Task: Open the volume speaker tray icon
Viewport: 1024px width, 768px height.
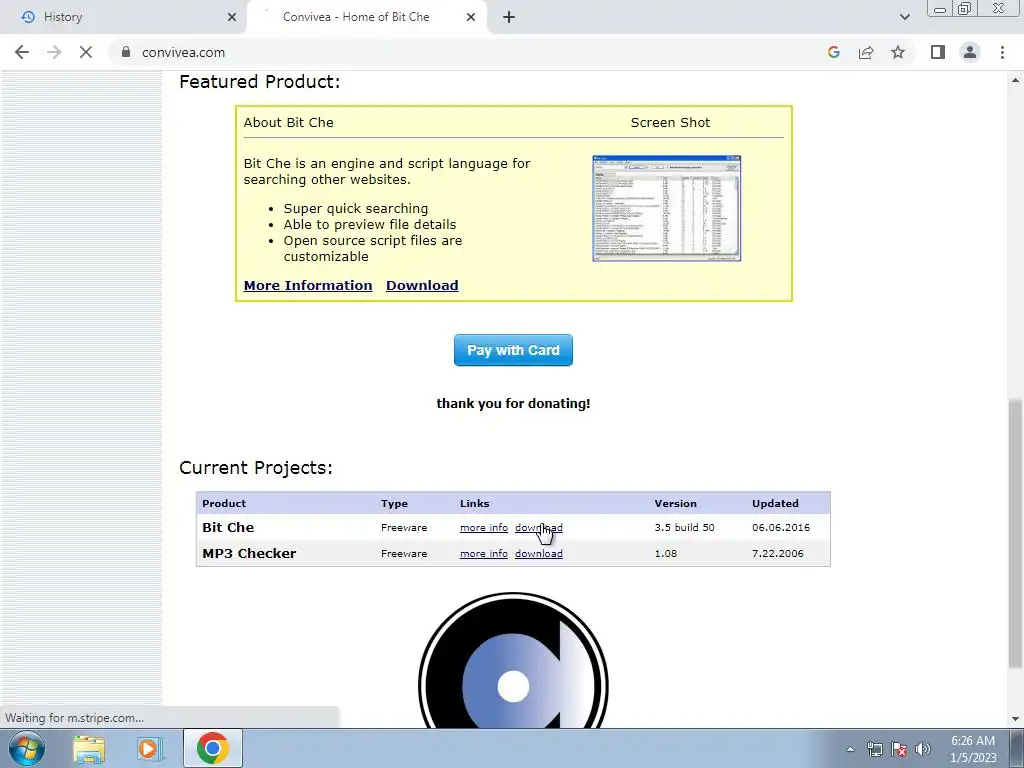Action: [x=923, y=749]
